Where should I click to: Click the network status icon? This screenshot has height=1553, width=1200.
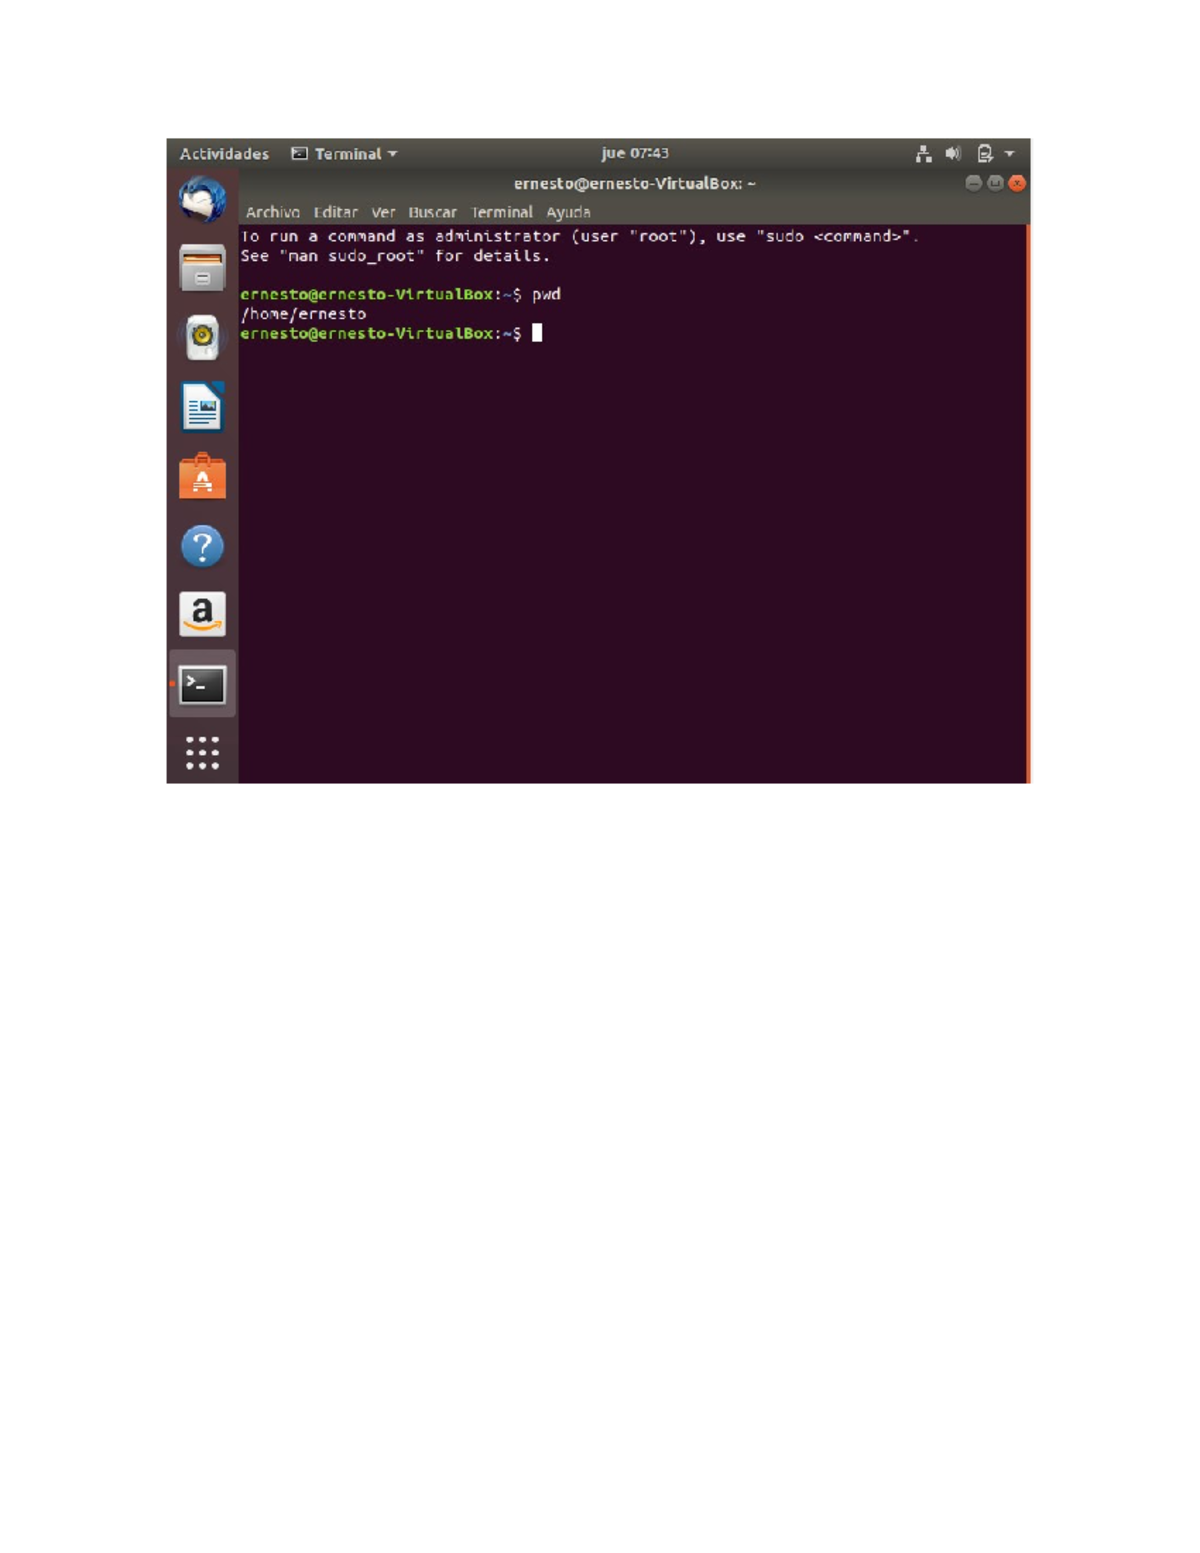[923, 154]
